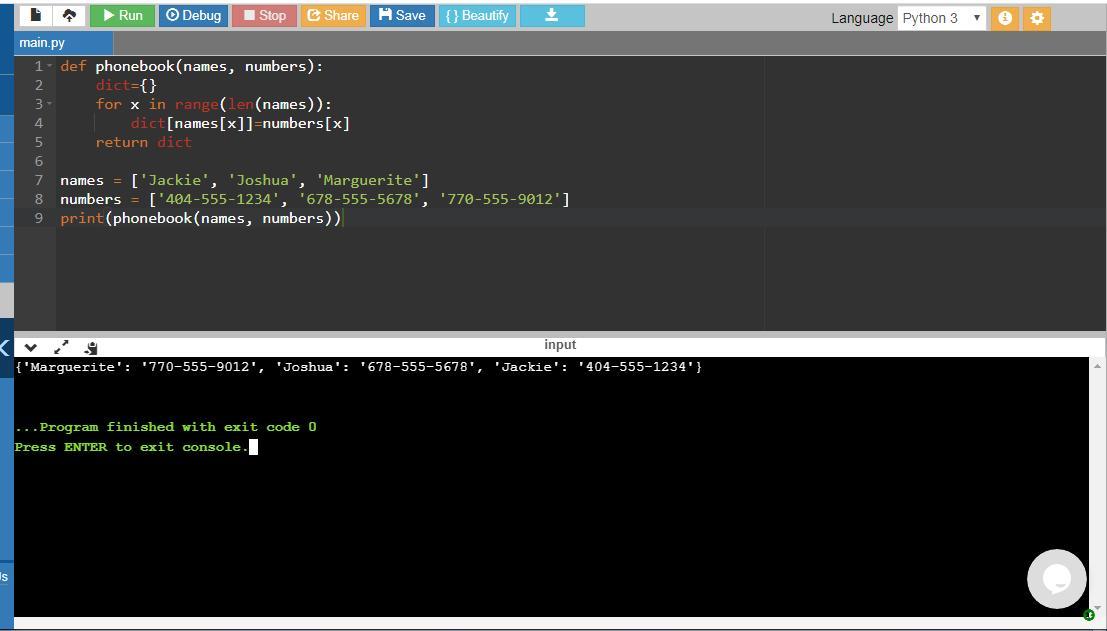Viewport: 1107px width, 631px height.
Task: Download the code with download arrow icon
Action: (552, 16)
